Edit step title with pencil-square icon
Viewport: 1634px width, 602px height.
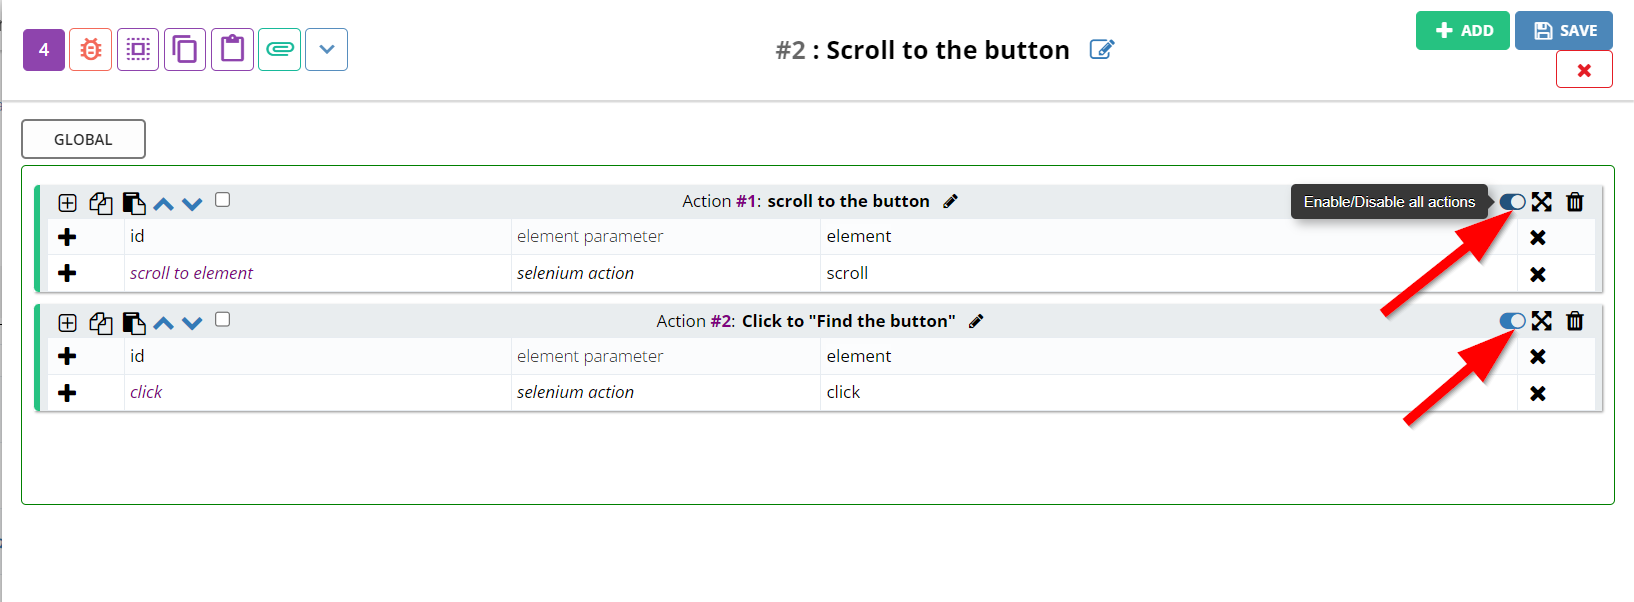click(1101, 50)
